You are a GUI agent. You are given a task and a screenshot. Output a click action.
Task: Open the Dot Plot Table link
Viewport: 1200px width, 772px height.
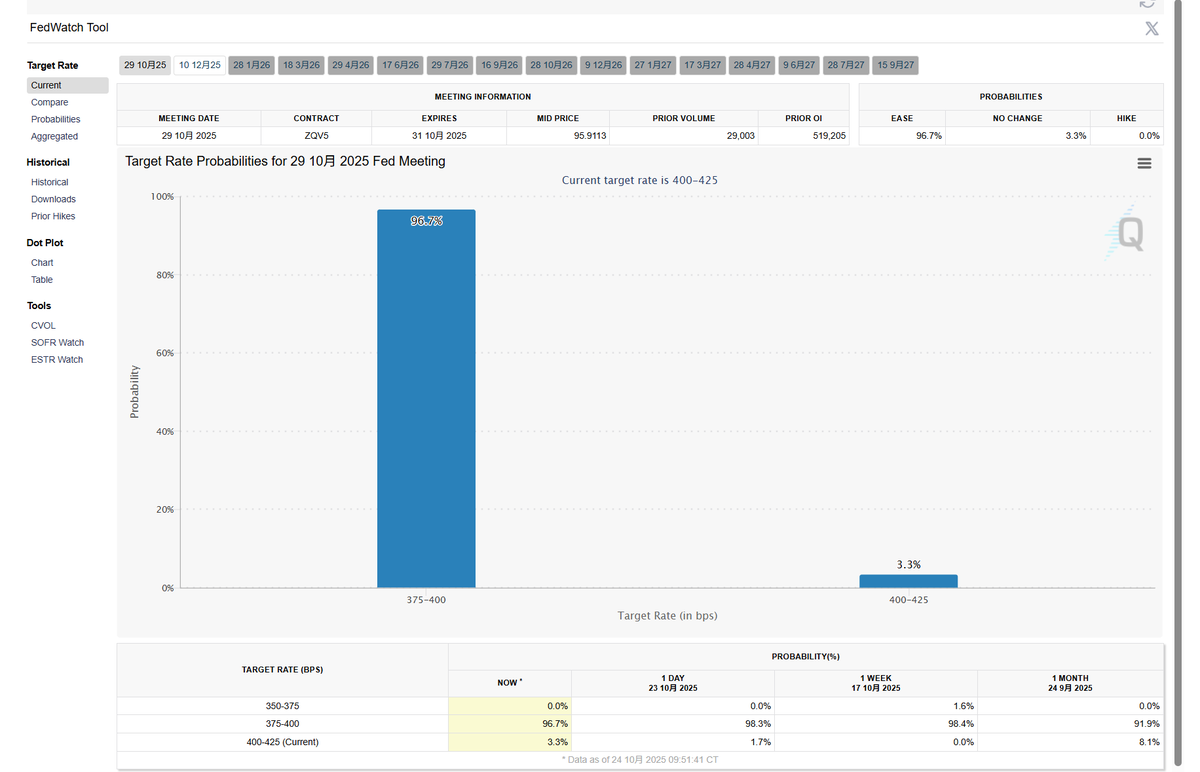pos(42,280)
